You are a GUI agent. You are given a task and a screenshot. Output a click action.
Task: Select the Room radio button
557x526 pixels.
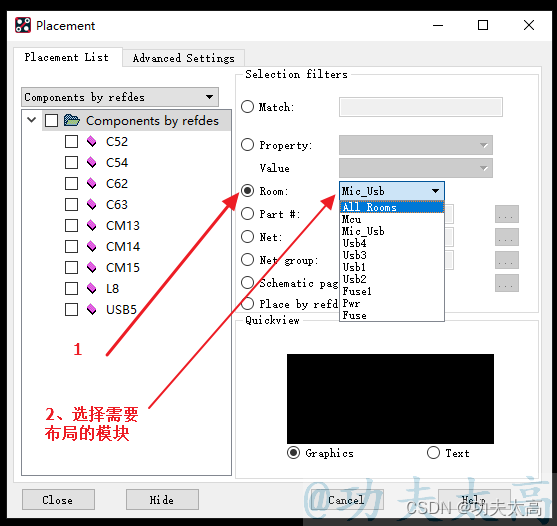248,191
